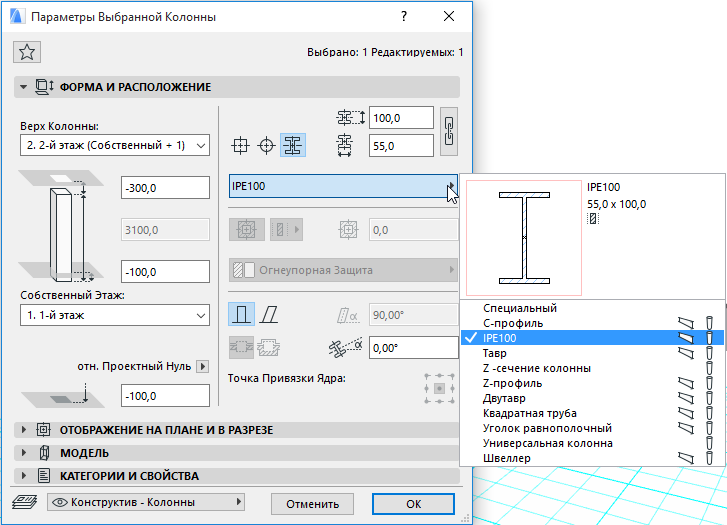Click the Проектный Нуль elevation field
Screen dimensions: 727x525
(165, 396)
